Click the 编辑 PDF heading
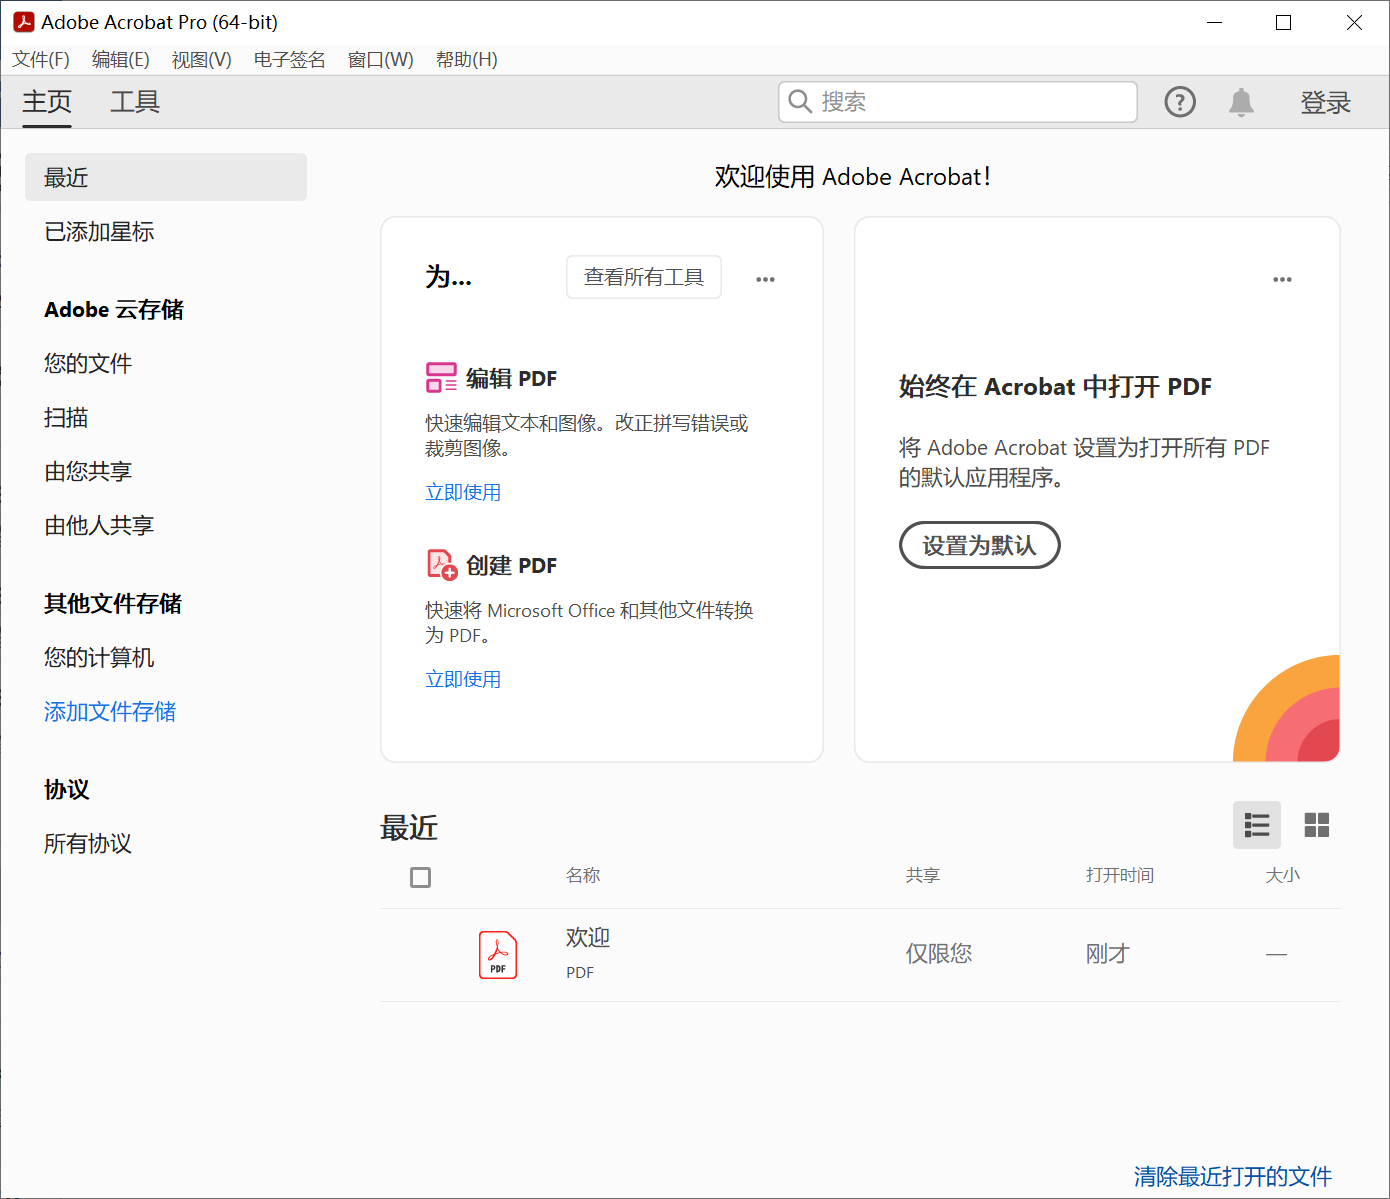1390x1199 pixels. click(511, 379)
